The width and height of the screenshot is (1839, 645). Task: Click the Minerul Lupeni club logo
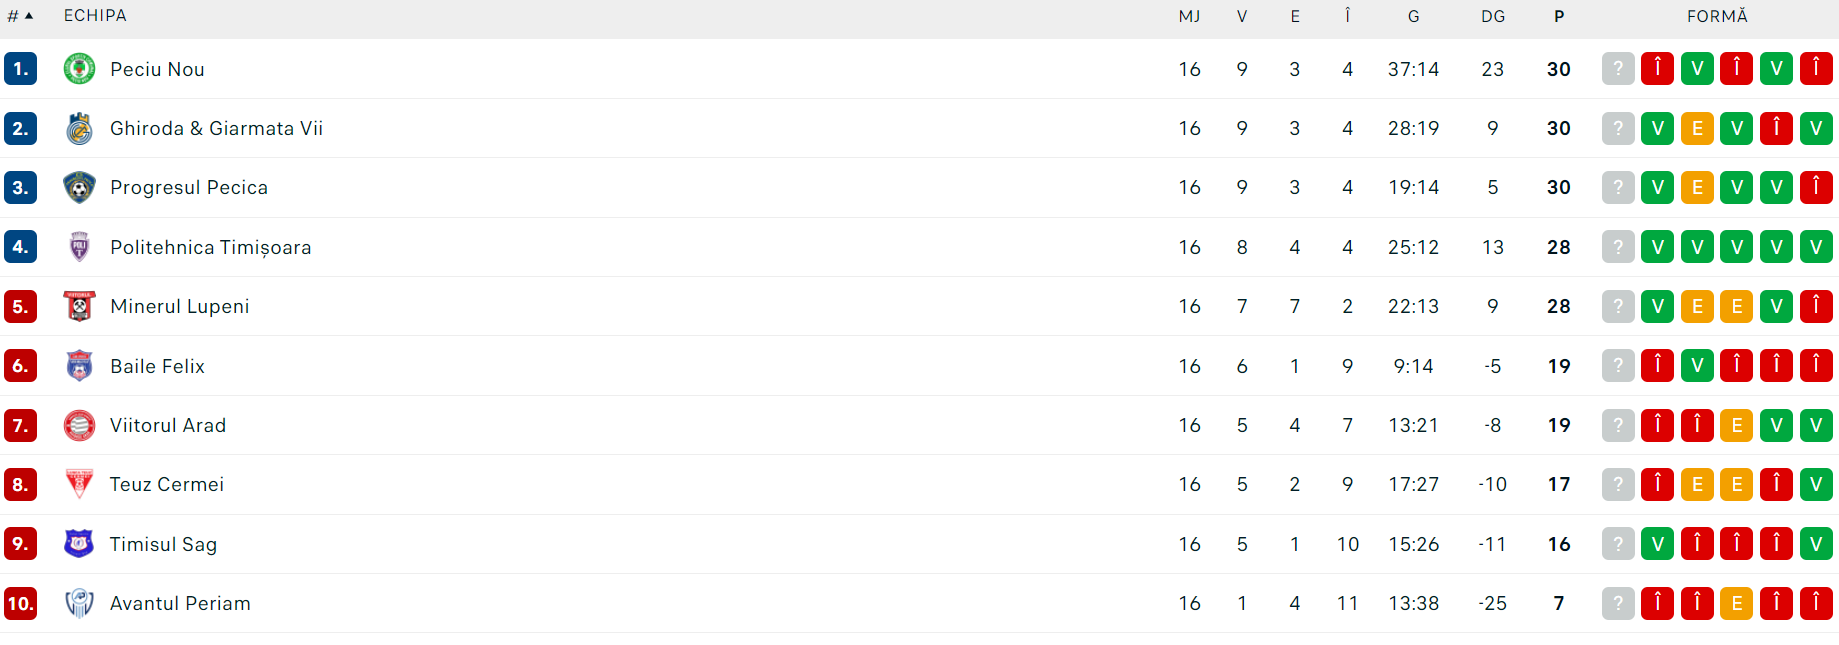click(79, 306)
